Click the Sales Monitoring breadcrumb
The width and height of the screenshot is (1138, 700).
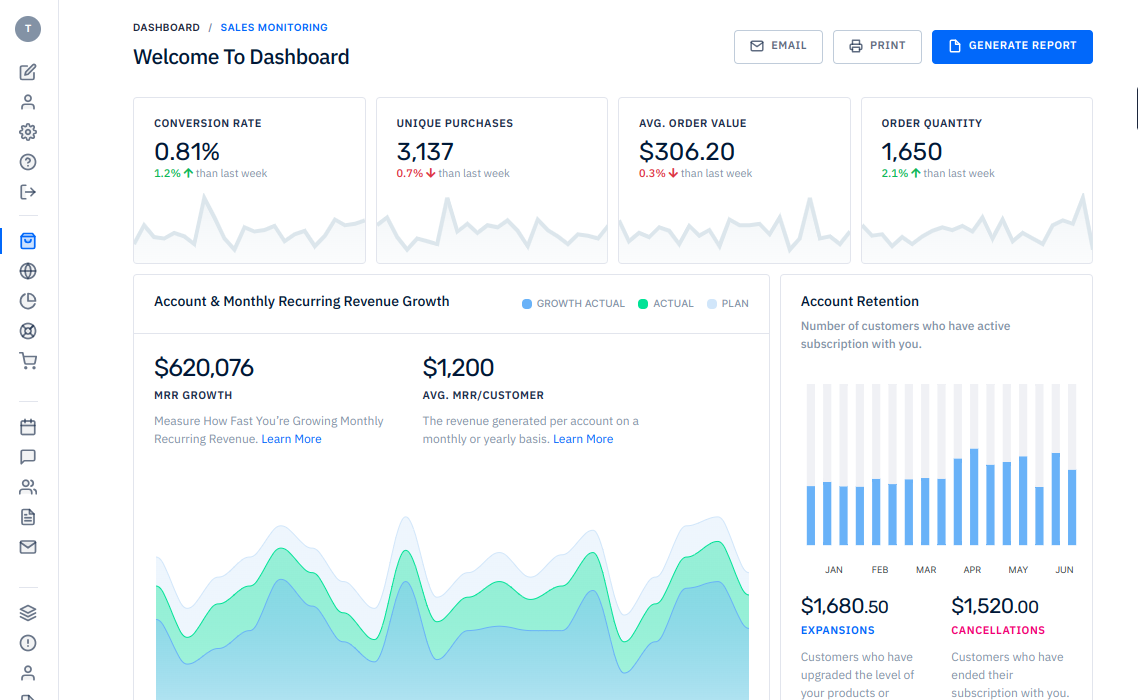(x=274, y=28)
